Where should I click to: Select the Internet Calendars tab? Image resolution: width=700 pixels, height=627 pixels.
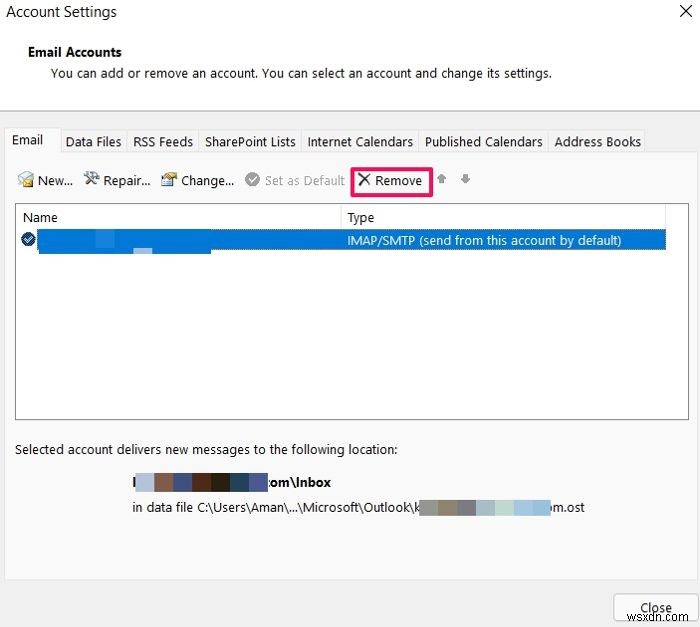[x=360, y=142]
